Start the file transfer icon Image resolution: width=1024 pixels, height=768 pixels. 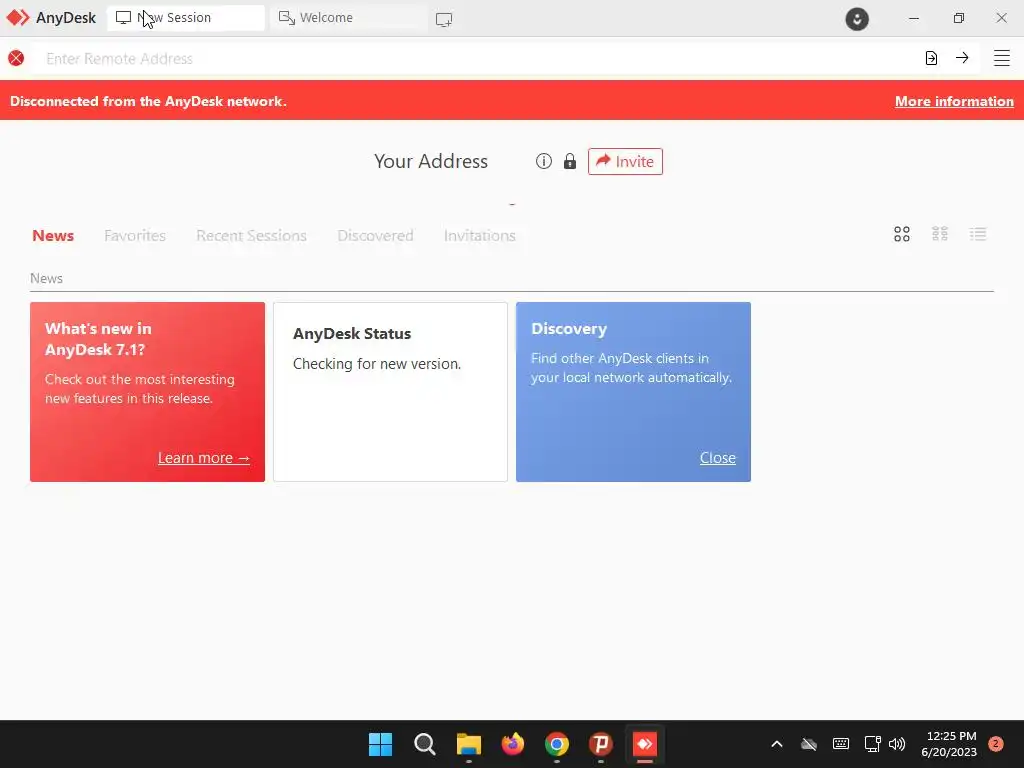pos(931,58)
